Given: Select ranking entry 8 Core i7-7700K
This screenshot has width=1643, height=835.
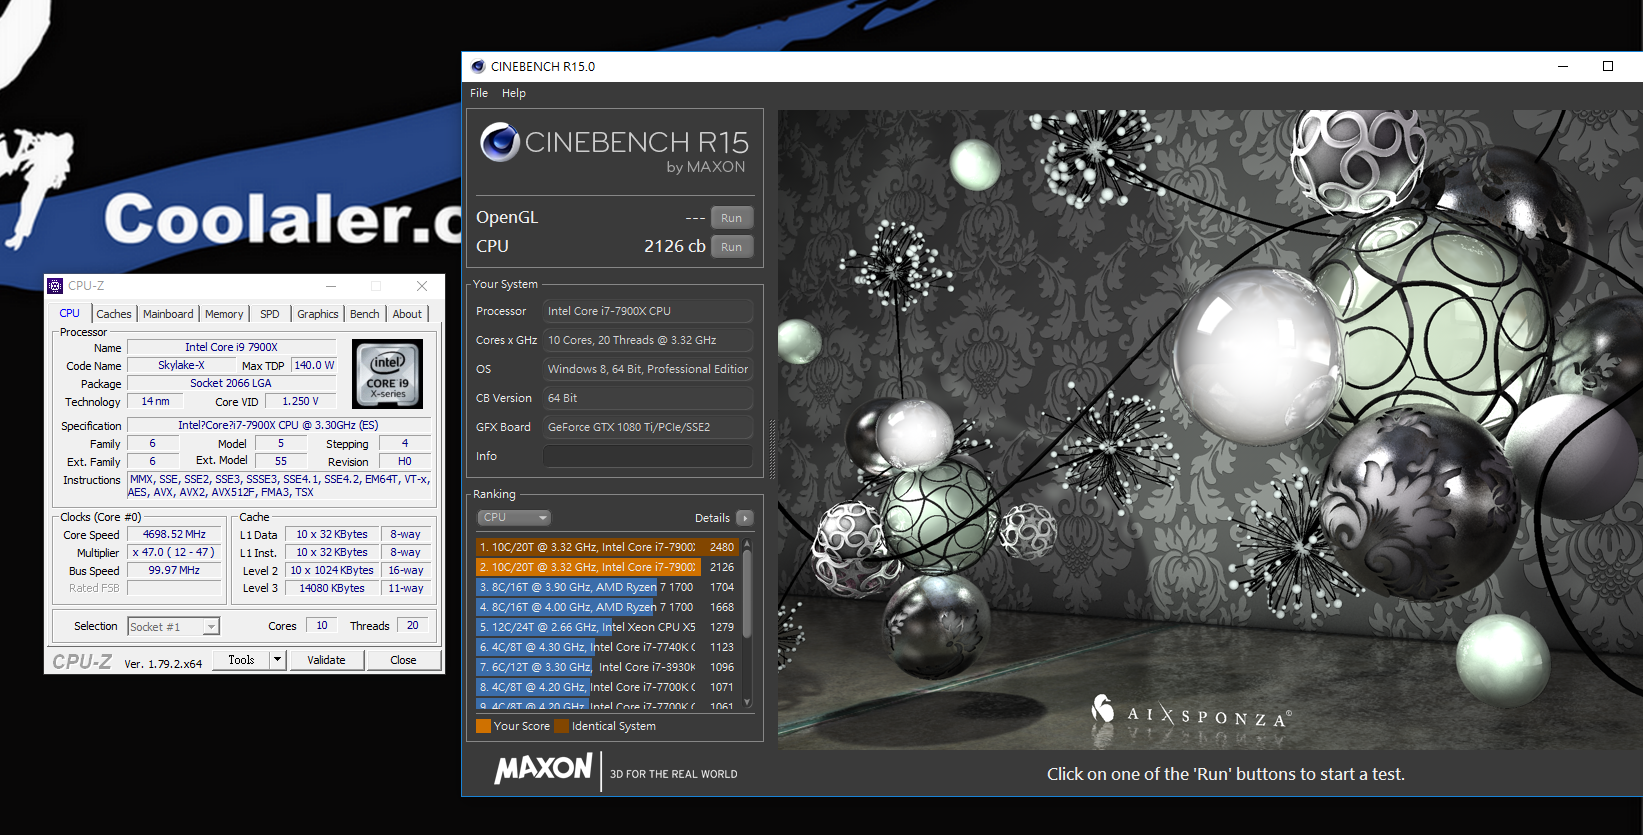Looking at the screenshot, I should pyautogui.click(x=607, y=687).
